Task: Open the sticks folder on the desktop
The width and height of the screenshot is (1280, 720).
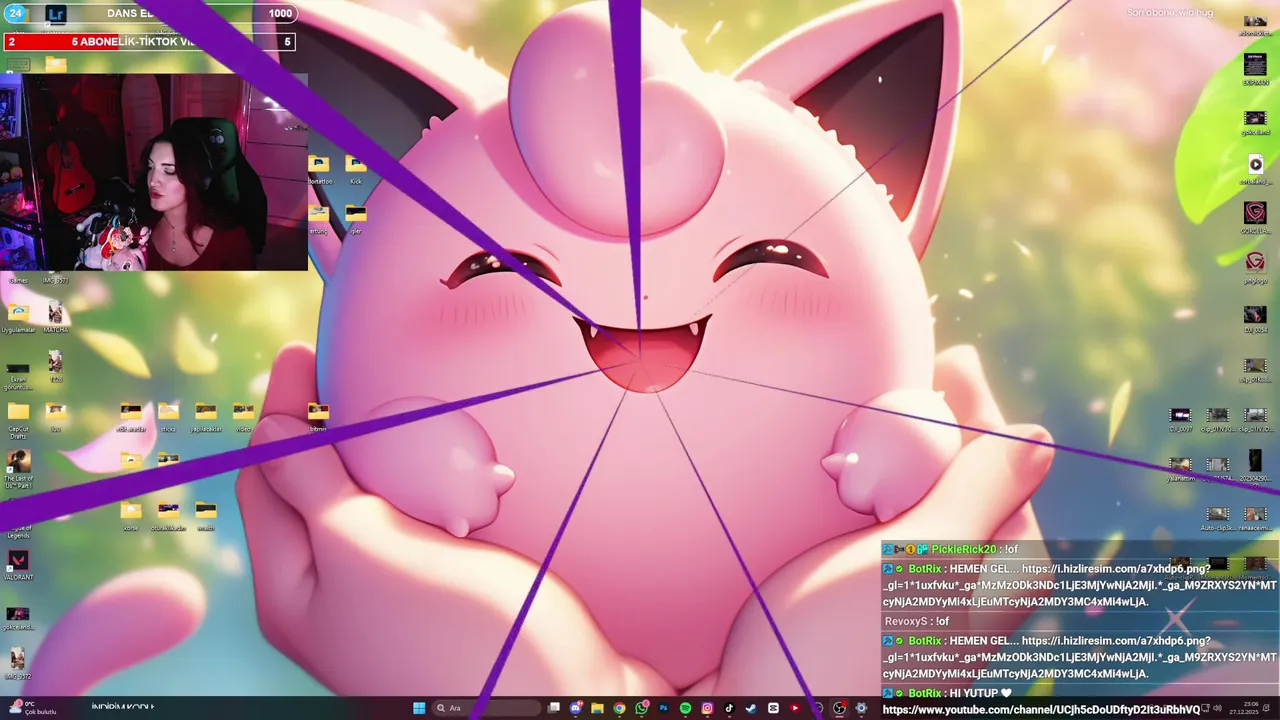Action: click(x=168, y=416)
